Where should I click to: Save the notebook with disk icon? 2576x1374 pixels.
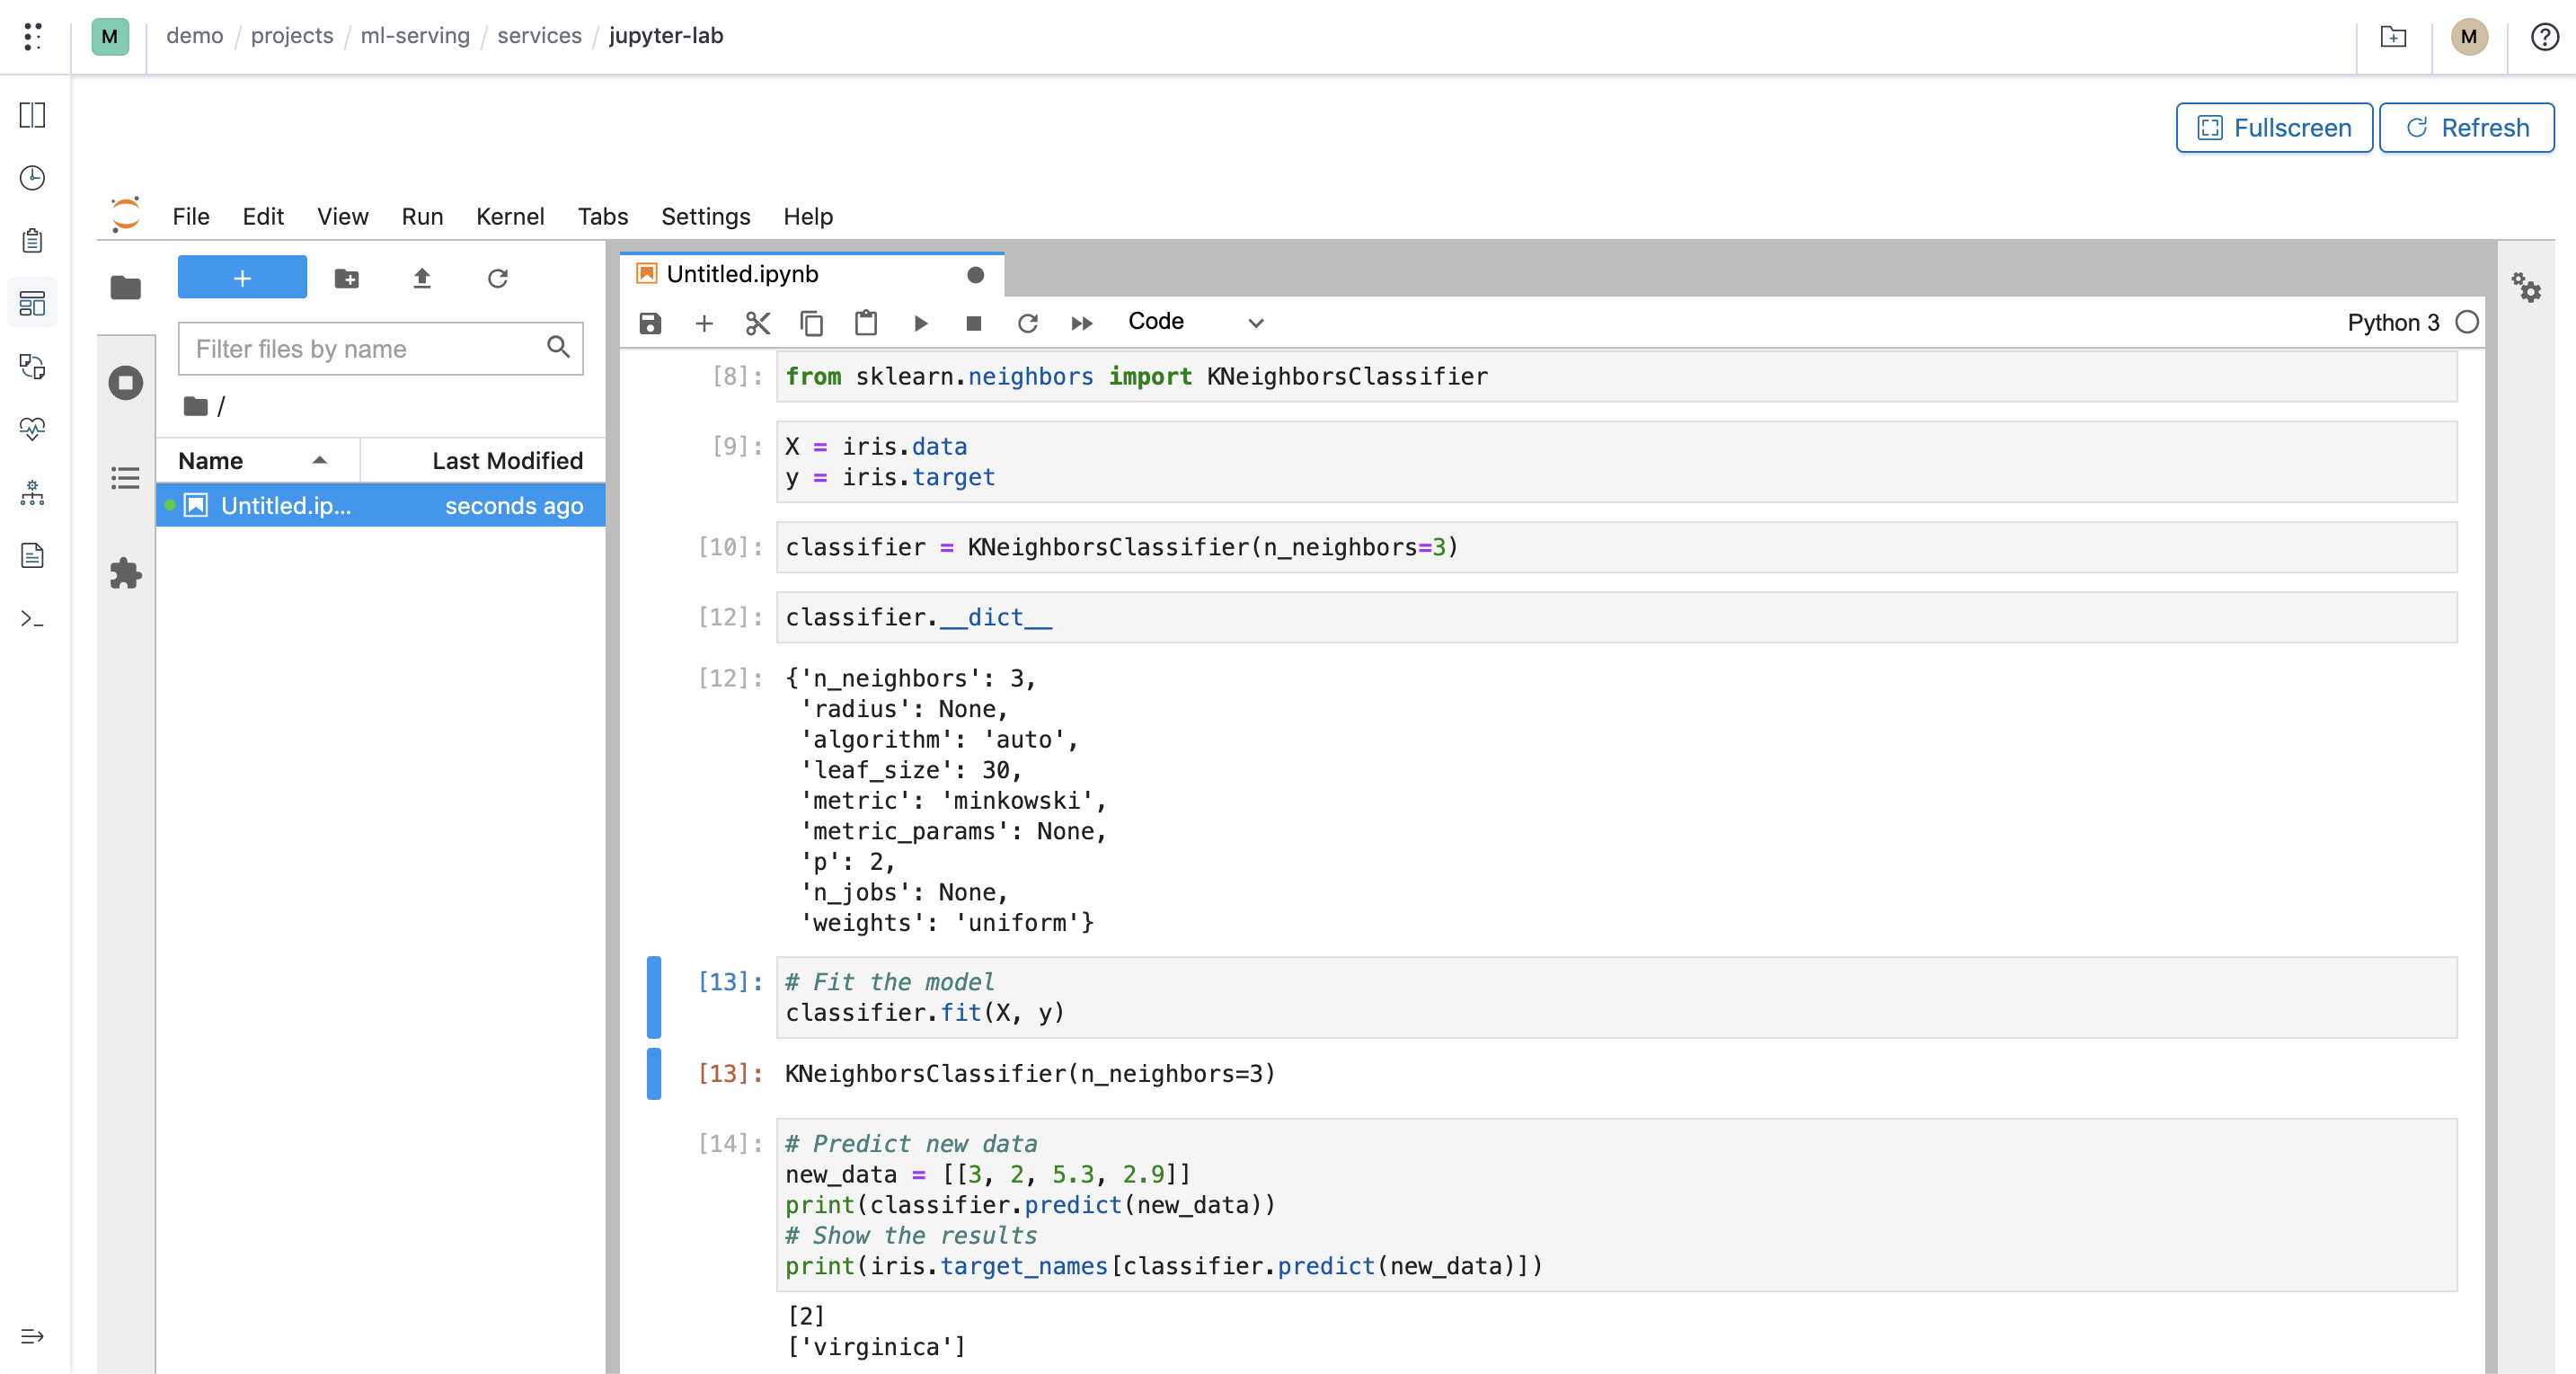click(650, 323)
